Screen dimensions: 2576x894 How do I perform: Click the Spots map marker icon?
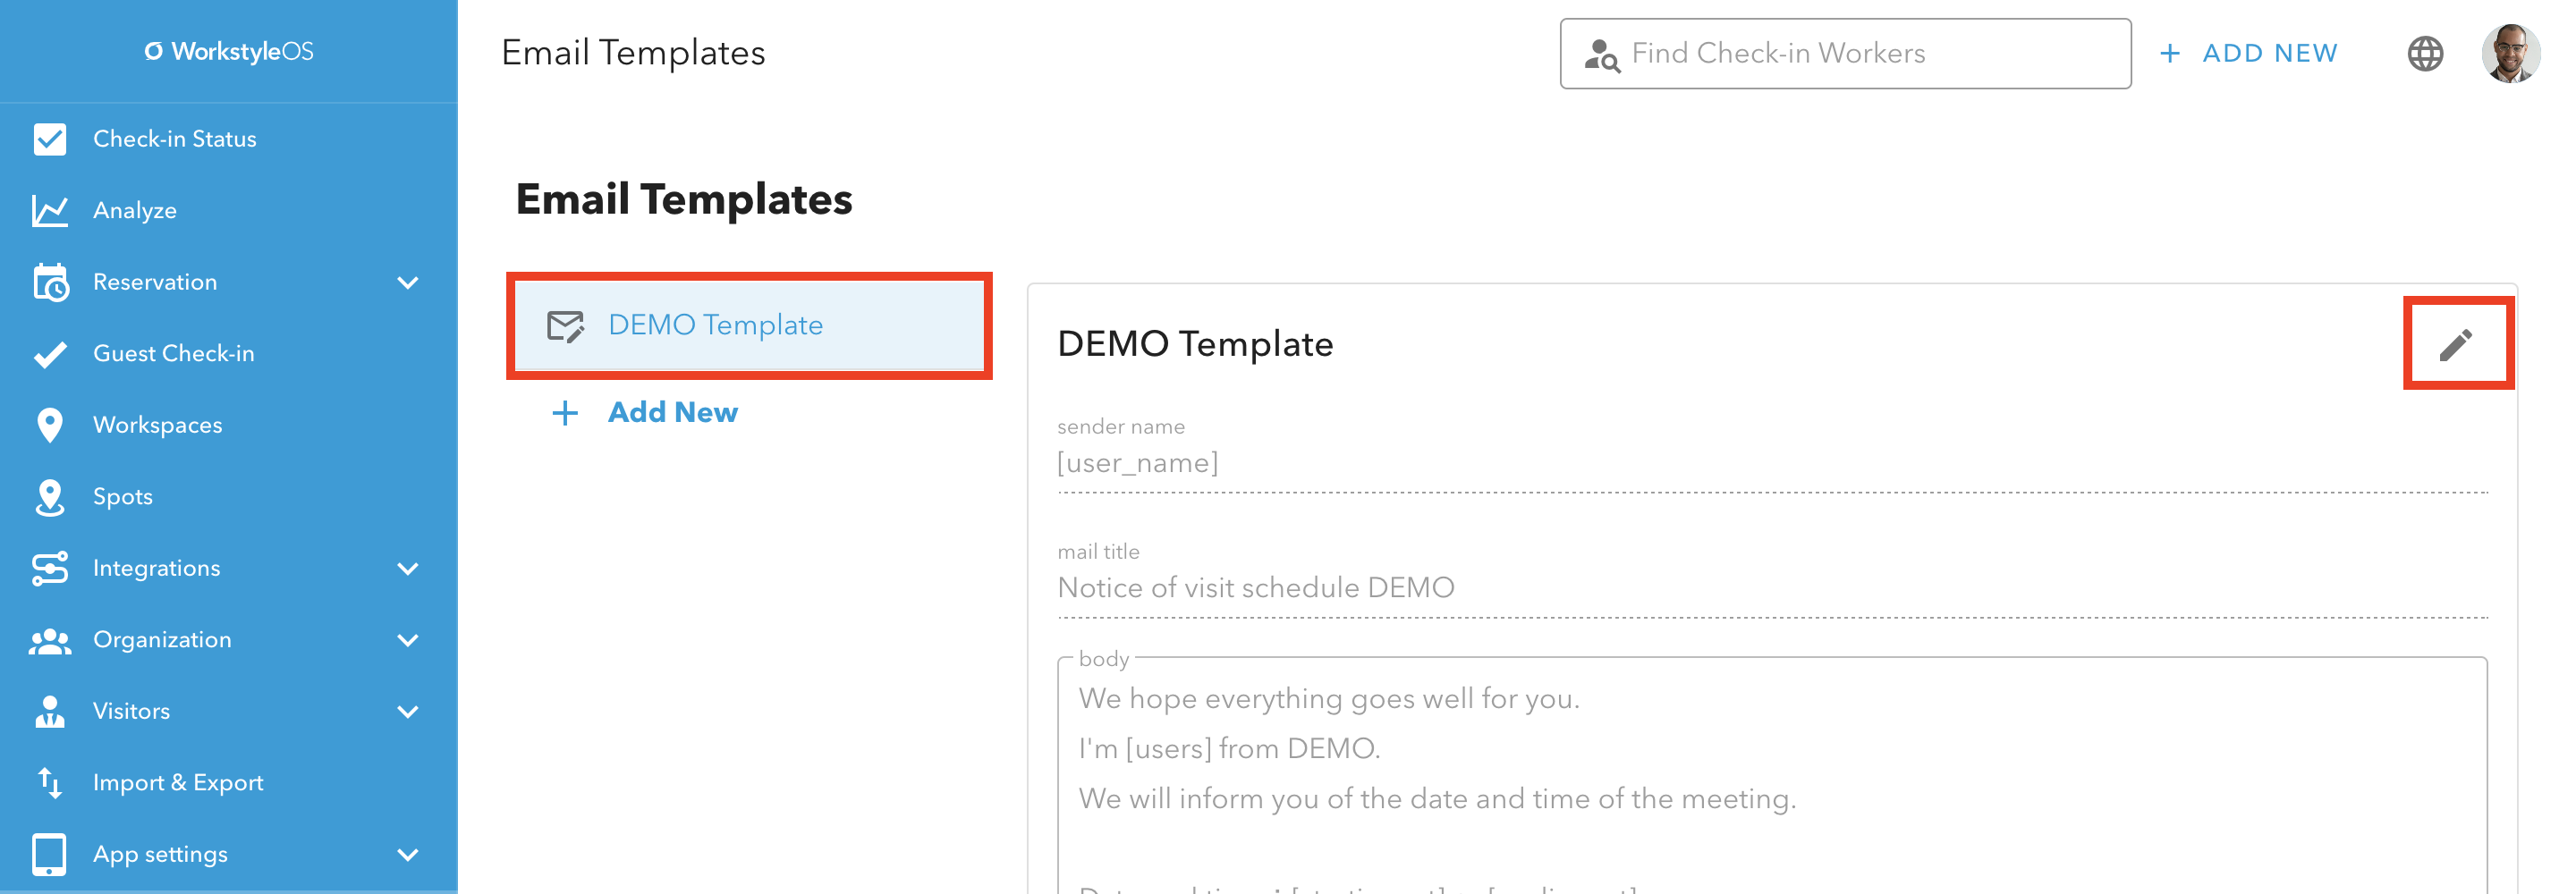(49, 497)
